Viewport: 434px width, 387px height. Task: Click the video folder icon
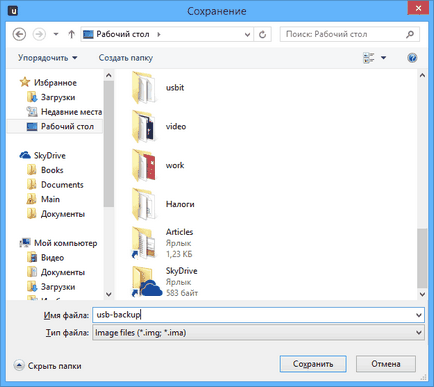click(x=143, y=127)
